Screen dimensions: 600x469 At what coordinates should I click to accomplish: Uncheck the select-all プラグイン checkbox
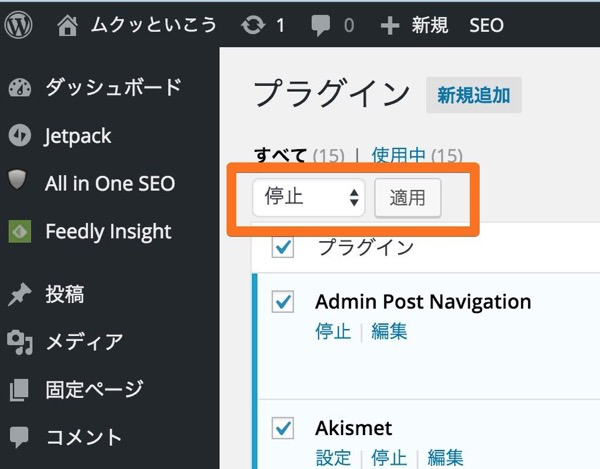[x=283, y=247]
